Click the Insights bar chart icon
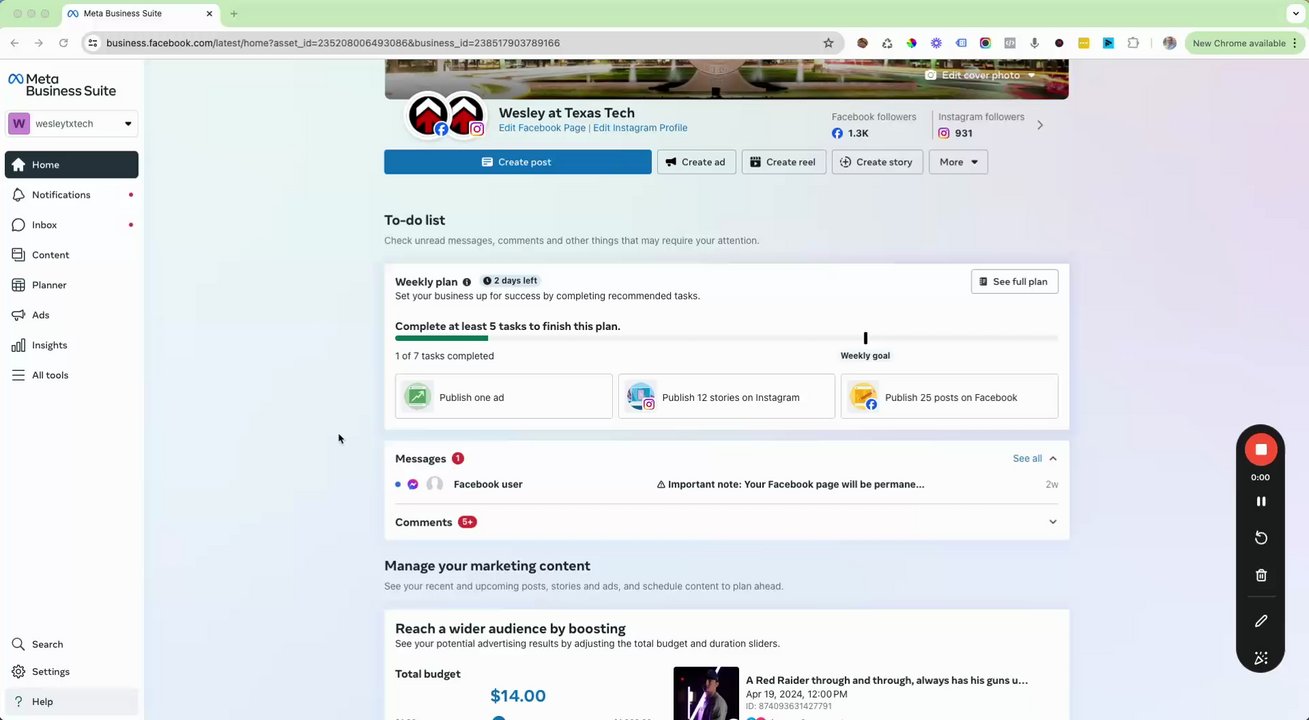The height and width of the screenshot is (720, 1309). [x=18, y=345]
